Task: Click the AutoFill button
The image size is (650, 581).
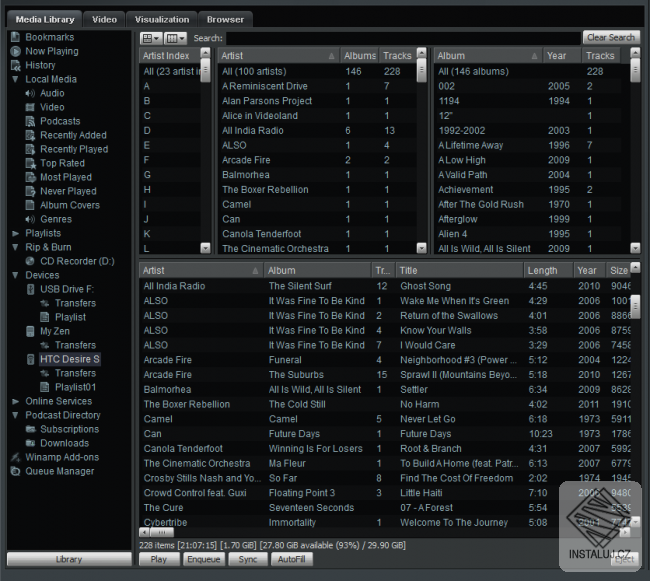Action: point(291,559)
